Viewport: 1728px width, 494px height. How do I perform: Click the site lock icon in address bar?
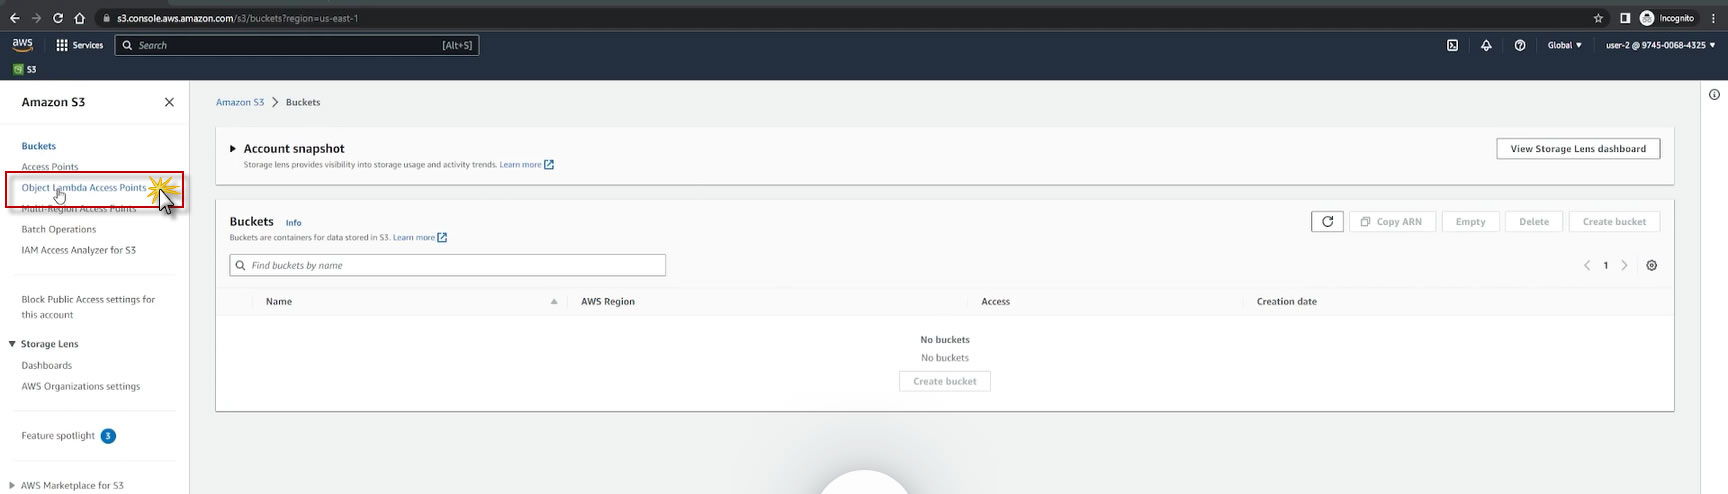click(x=106, y=18)
